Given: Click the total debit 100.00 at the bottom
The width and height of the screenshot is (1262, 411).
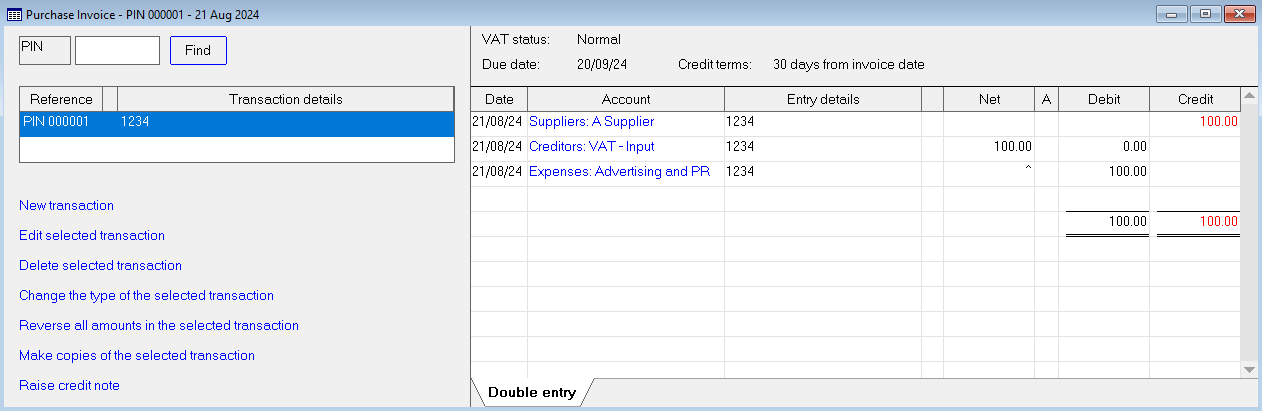Looking at the screenshot, I should [x=1128, y=221].
